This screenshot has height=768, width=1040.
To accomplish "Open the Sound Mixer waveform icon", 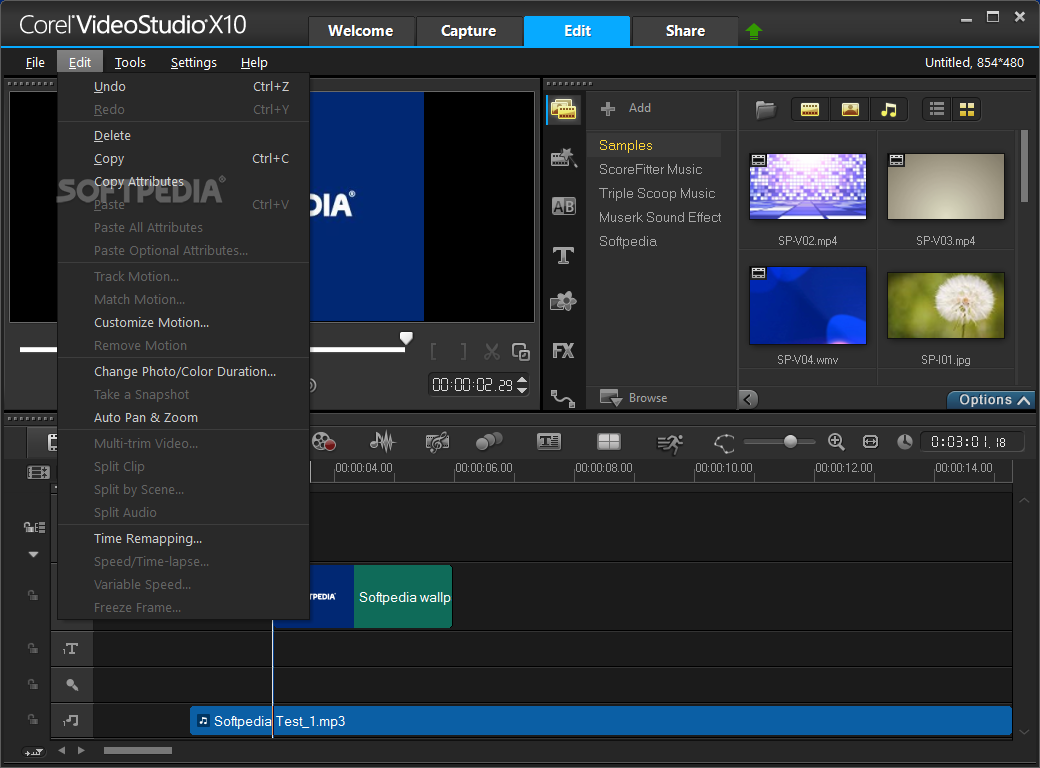I will (x=382, y=442).
